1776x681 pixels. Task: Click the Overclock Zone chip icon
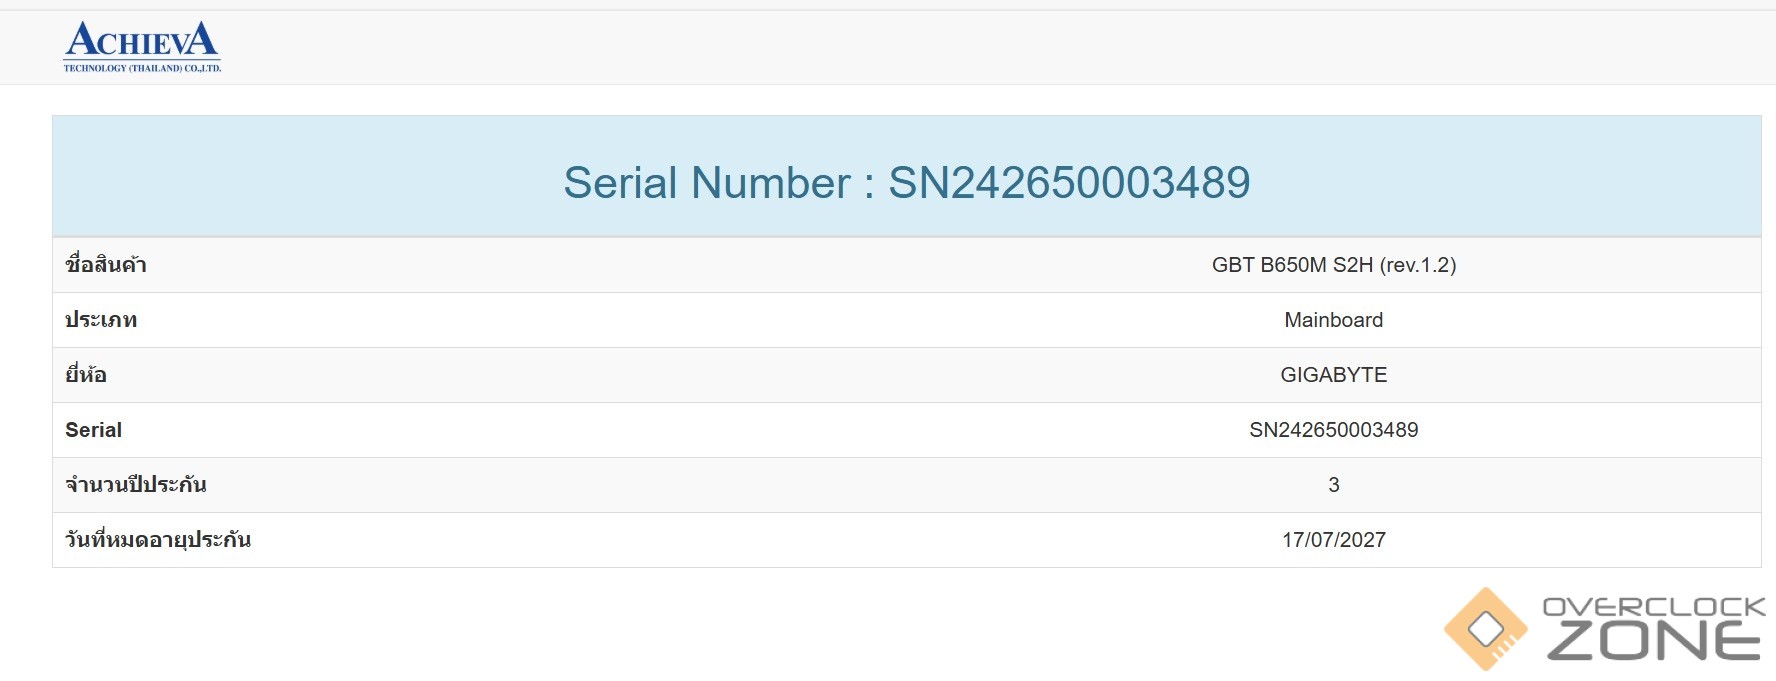point(1486,629)
